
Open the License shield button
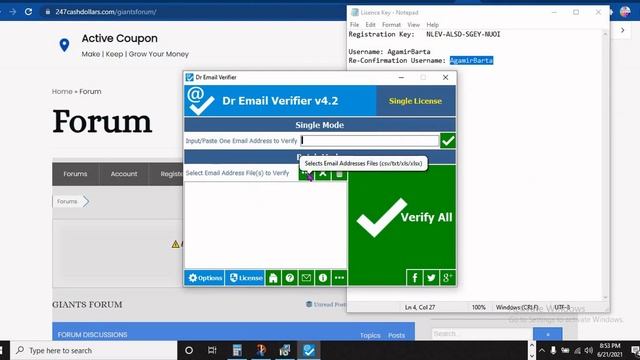point(245,278)
